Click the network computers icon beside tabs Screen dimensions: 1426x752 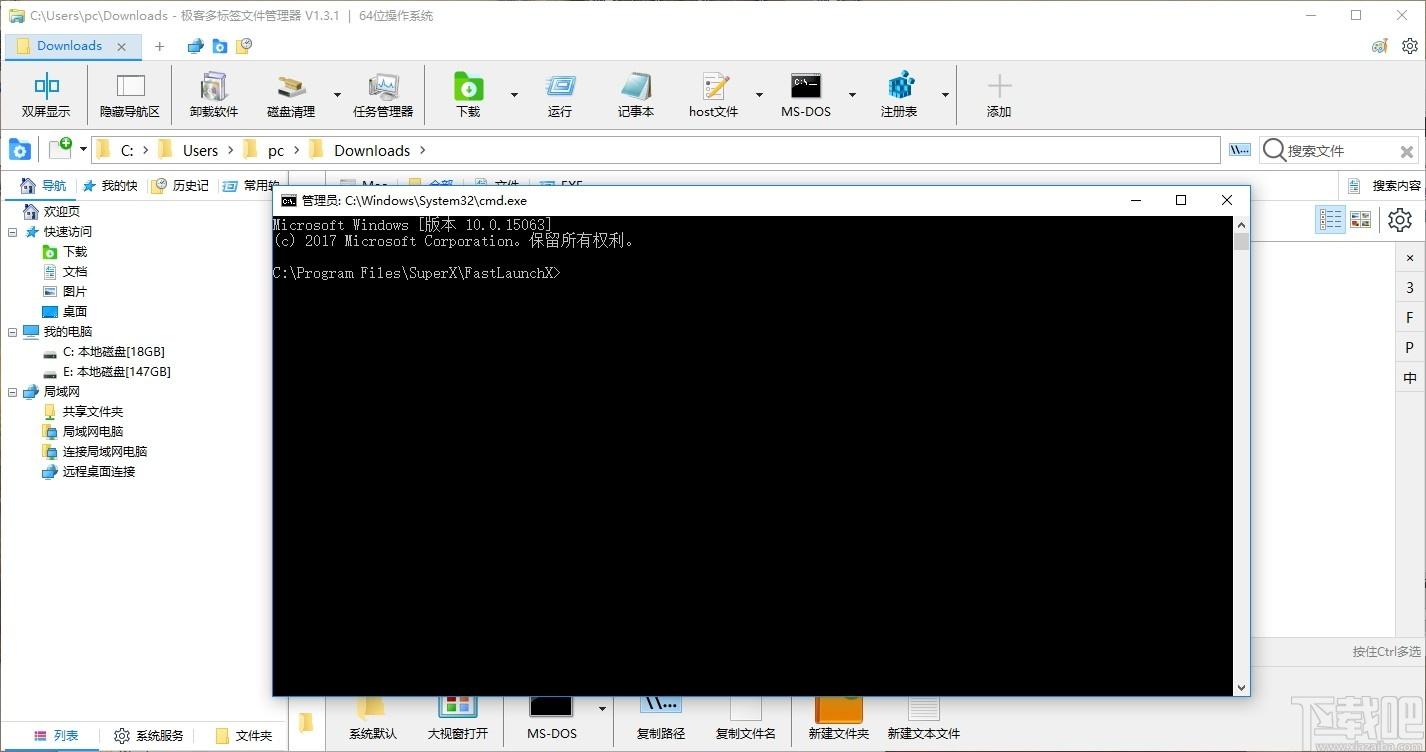(x=196, y=46)
